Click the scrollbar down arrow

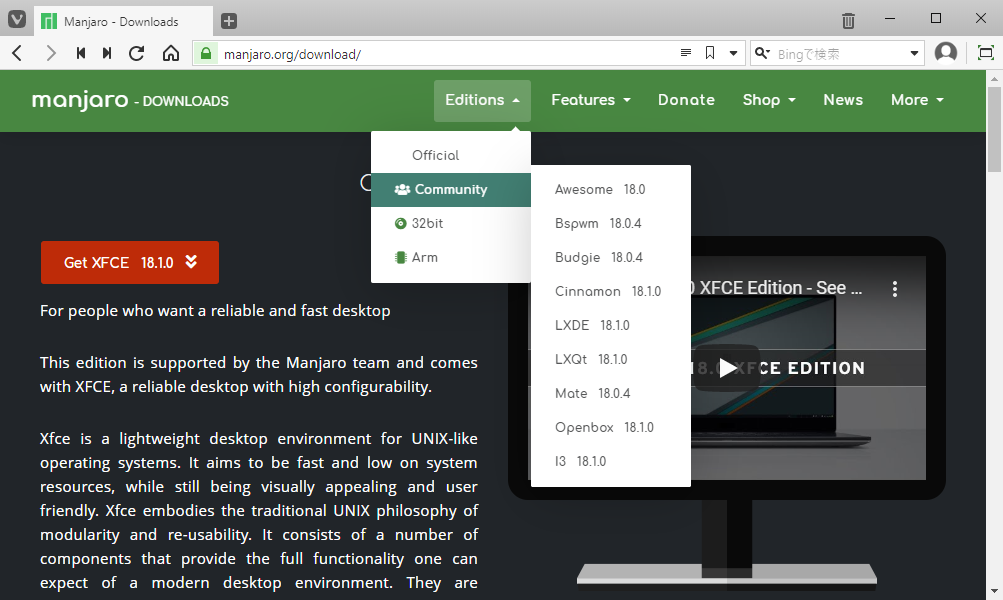994,592
